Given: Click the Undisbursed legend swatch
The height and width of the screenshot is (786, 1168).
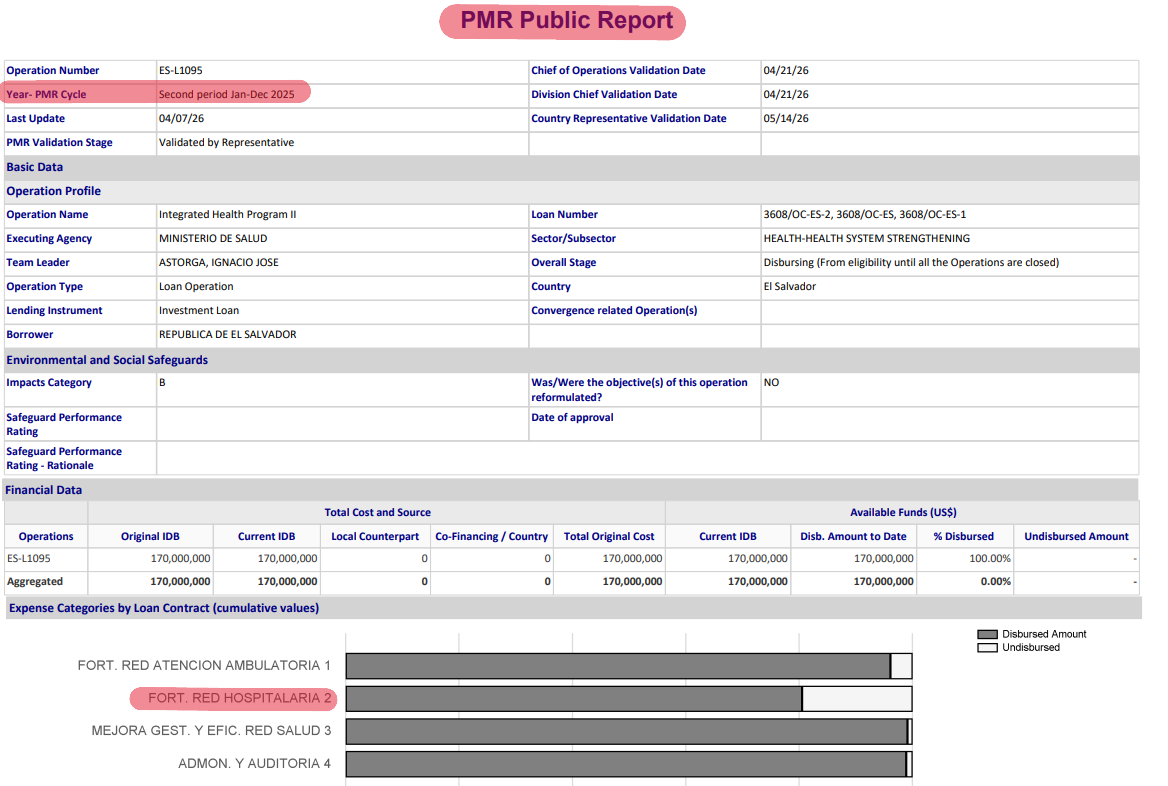Looking at the screenshot, I should 987,647.
